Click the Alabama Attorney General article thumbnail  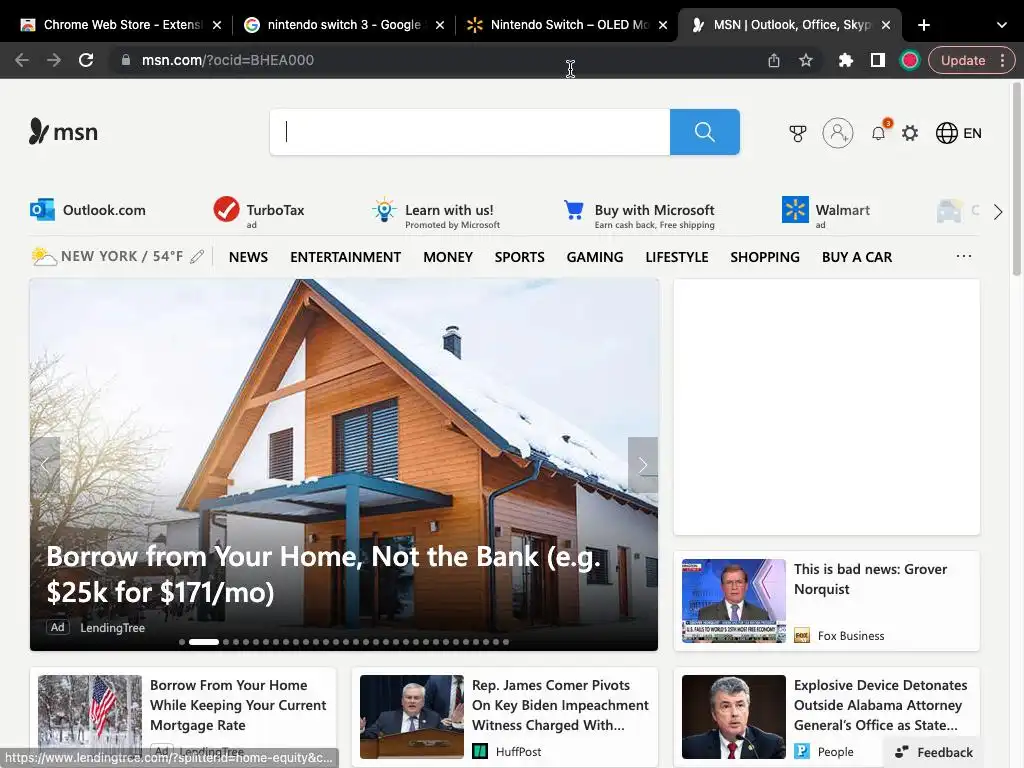click(x=733, y=716)
